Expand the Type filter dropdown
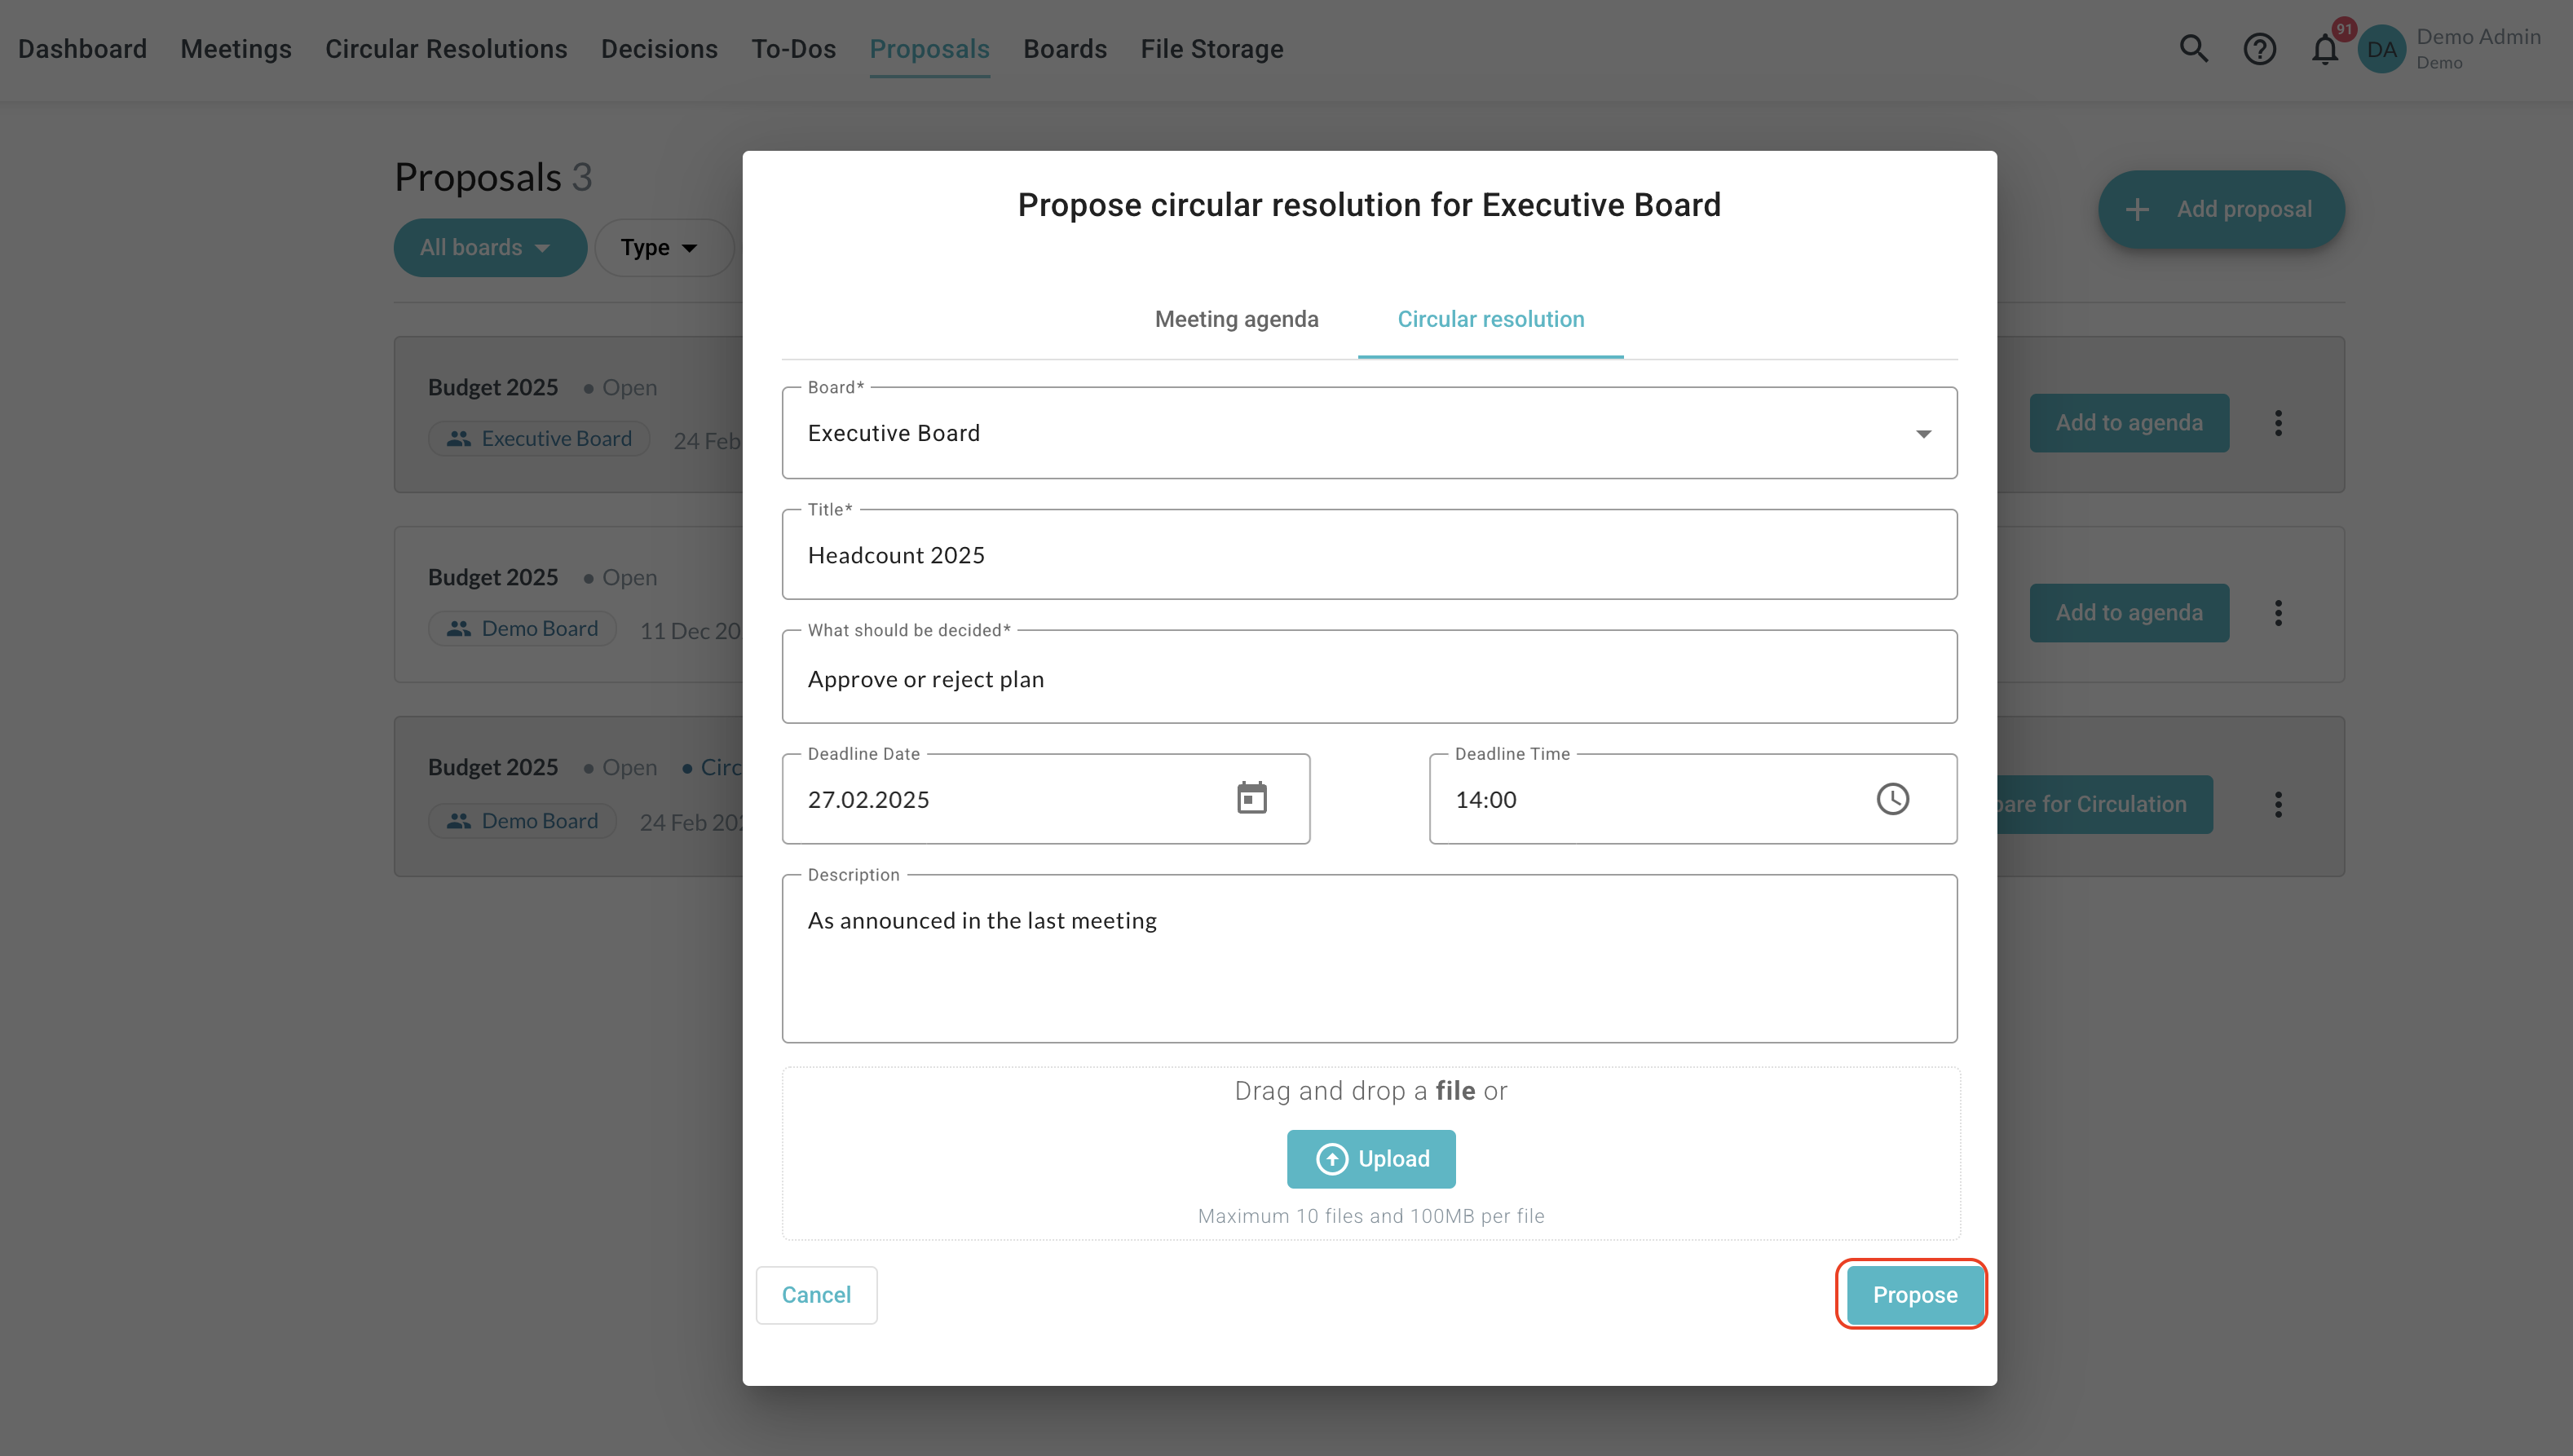This screenshot has height=1456, width=2573. coord(662,248)
